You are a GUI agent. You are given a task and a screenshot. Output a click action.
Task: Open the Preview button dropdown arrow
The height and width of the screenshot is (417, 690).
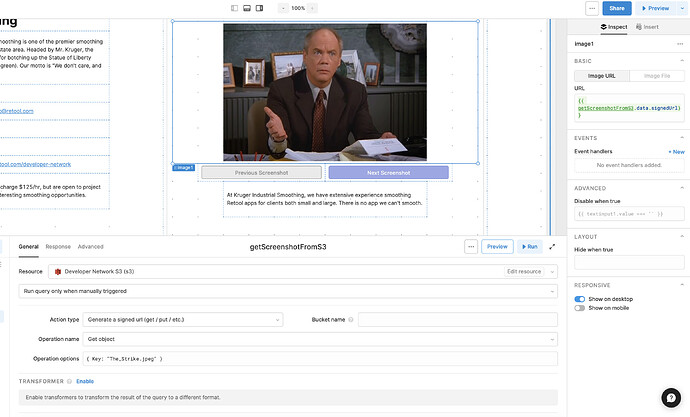pos(683,8)
